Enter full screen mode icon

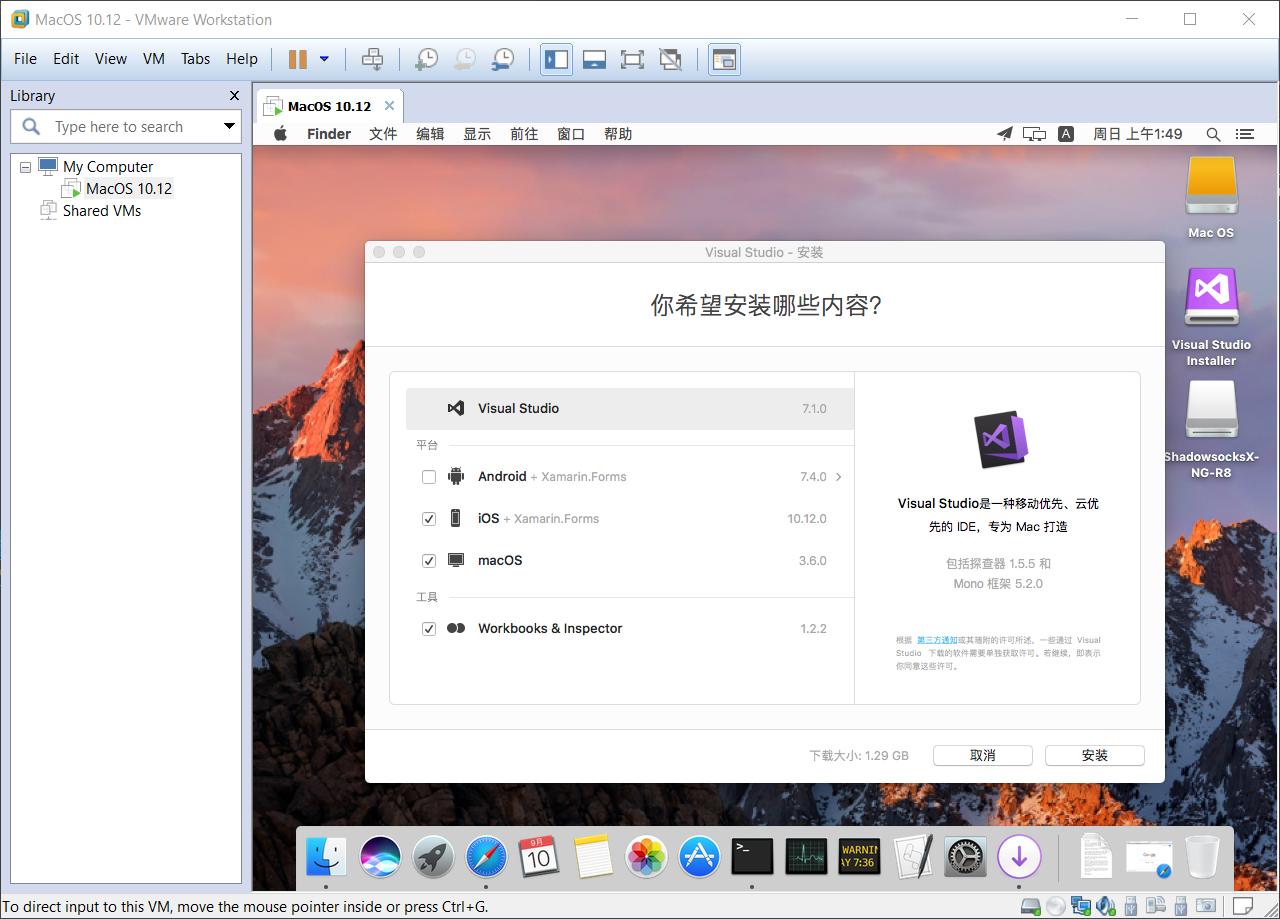(632, 59)
